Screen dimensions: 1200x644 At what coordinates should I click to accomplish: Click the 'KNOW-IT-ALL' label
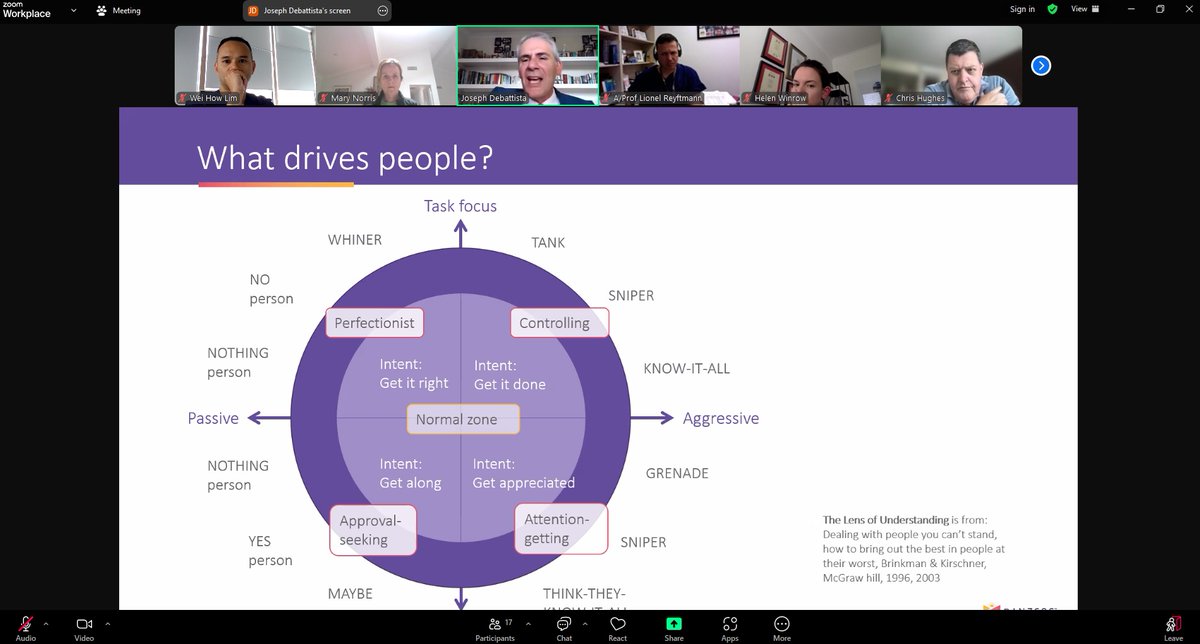pyautogui.click(x=687, y=368)
